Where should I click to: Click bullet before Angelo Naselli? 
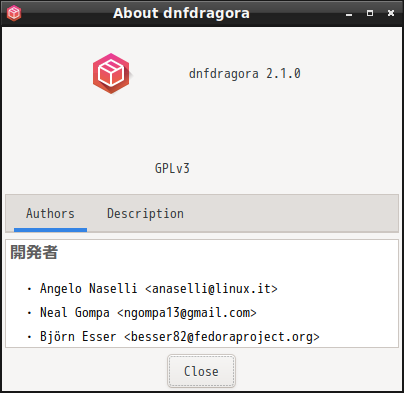pos(29,289)
